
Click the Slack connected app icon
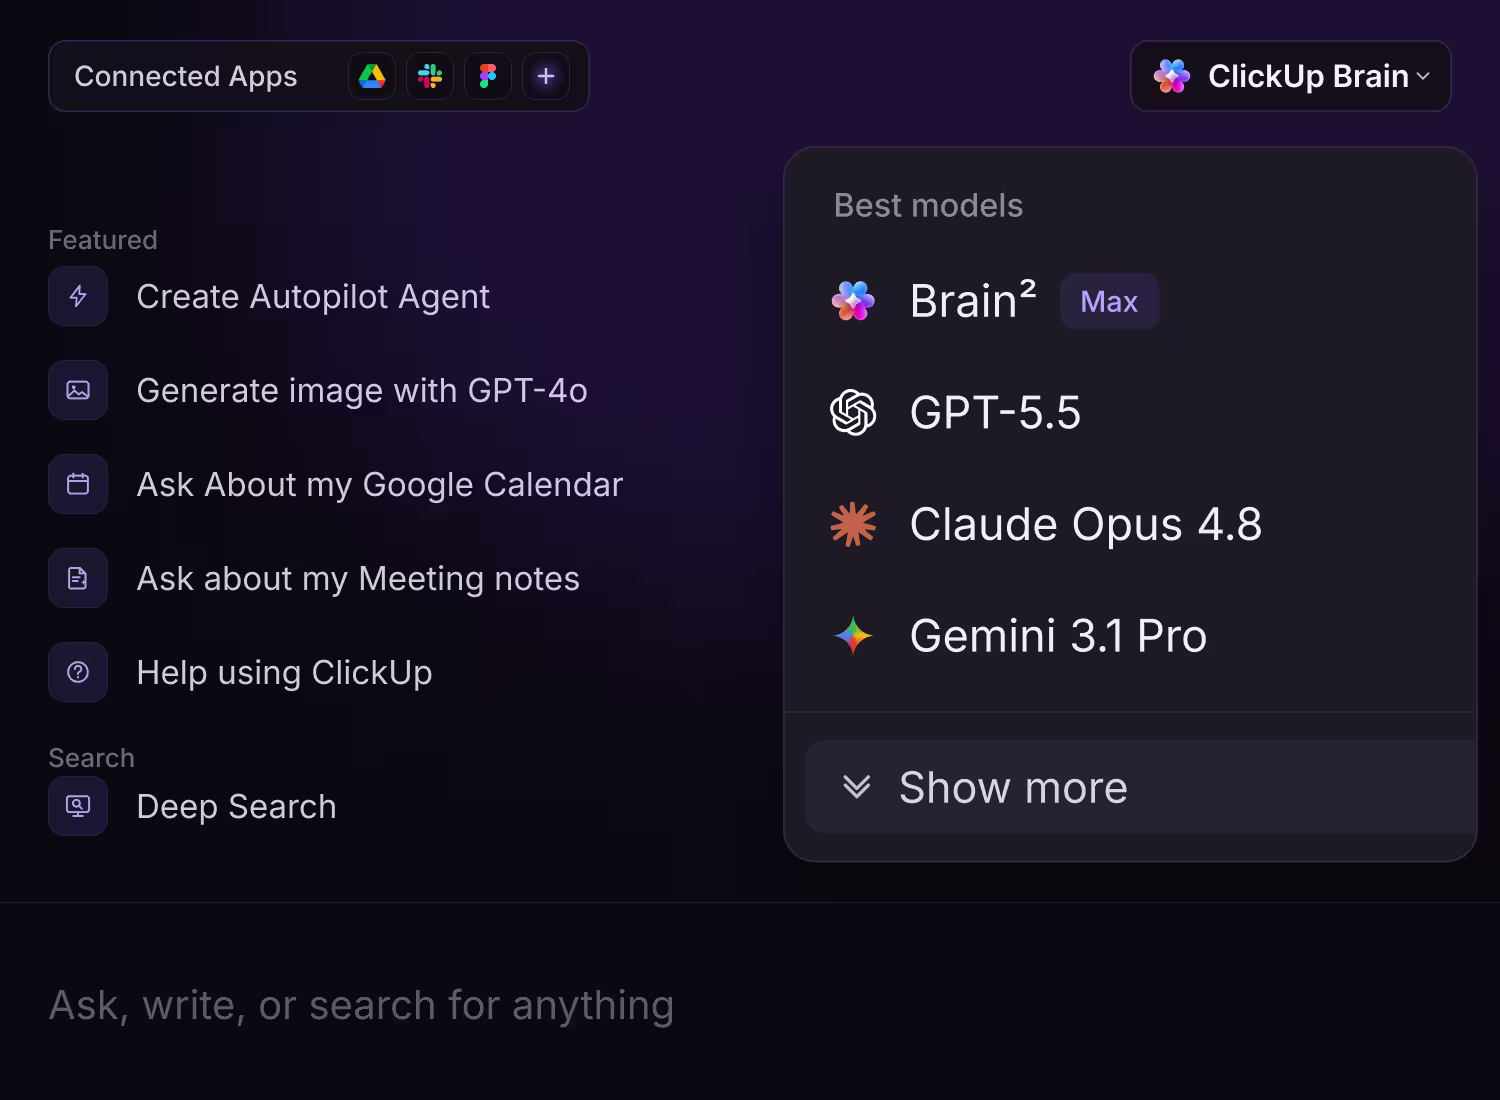[430, 76]
